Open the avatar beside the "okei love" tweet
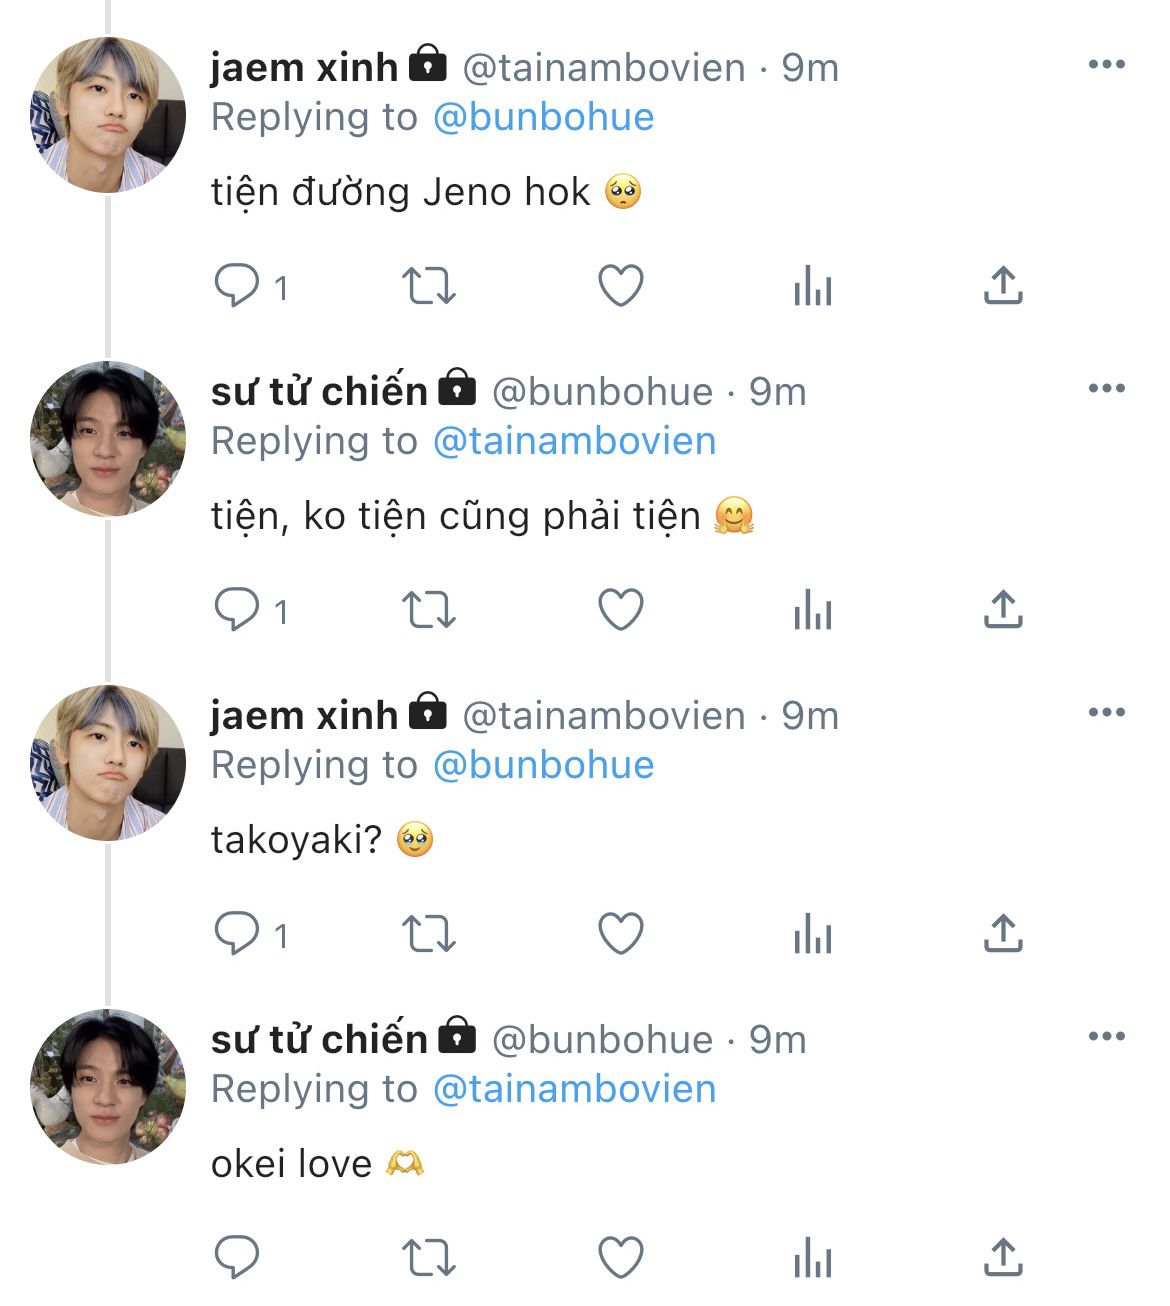Image resolution: width=1170 pixels, height=1306 pixels. coord(108,1087)
